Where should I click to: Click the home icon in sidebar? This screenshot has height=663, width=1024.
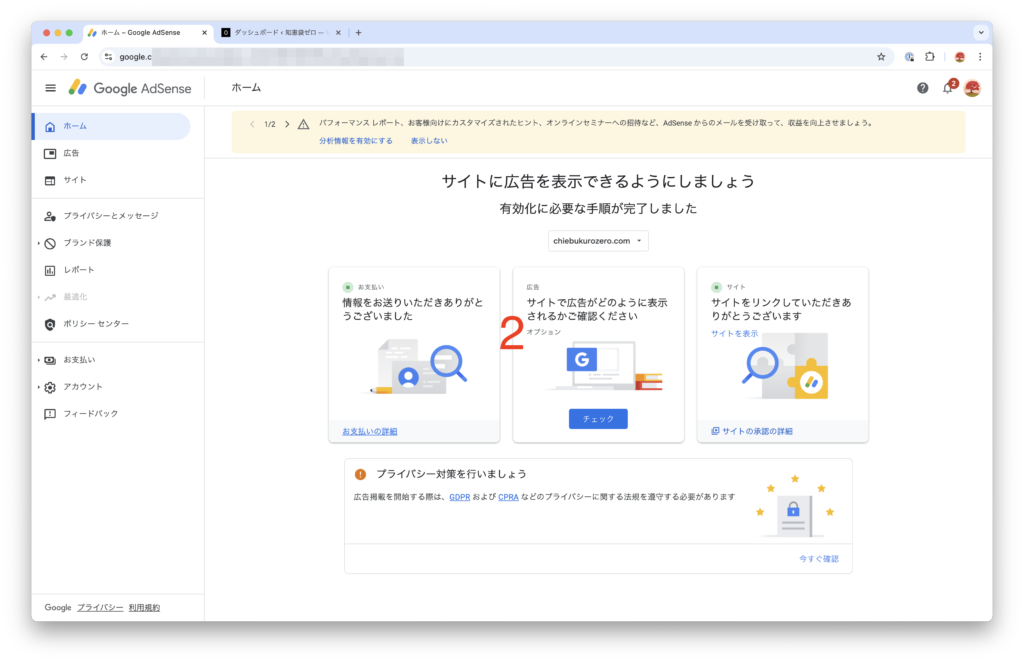[50, 127]
